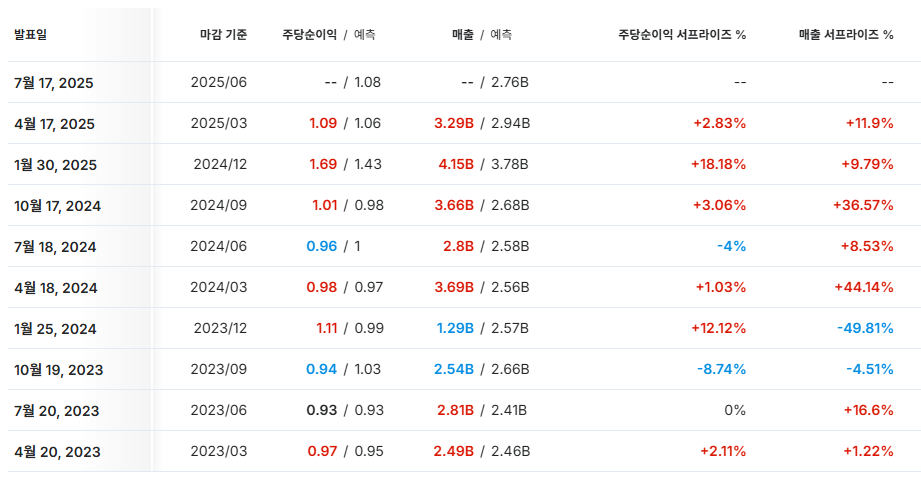921x478 pixels.
Task: Select the 10월 17, 2024 announcement date
Action: tap(58, 206)
